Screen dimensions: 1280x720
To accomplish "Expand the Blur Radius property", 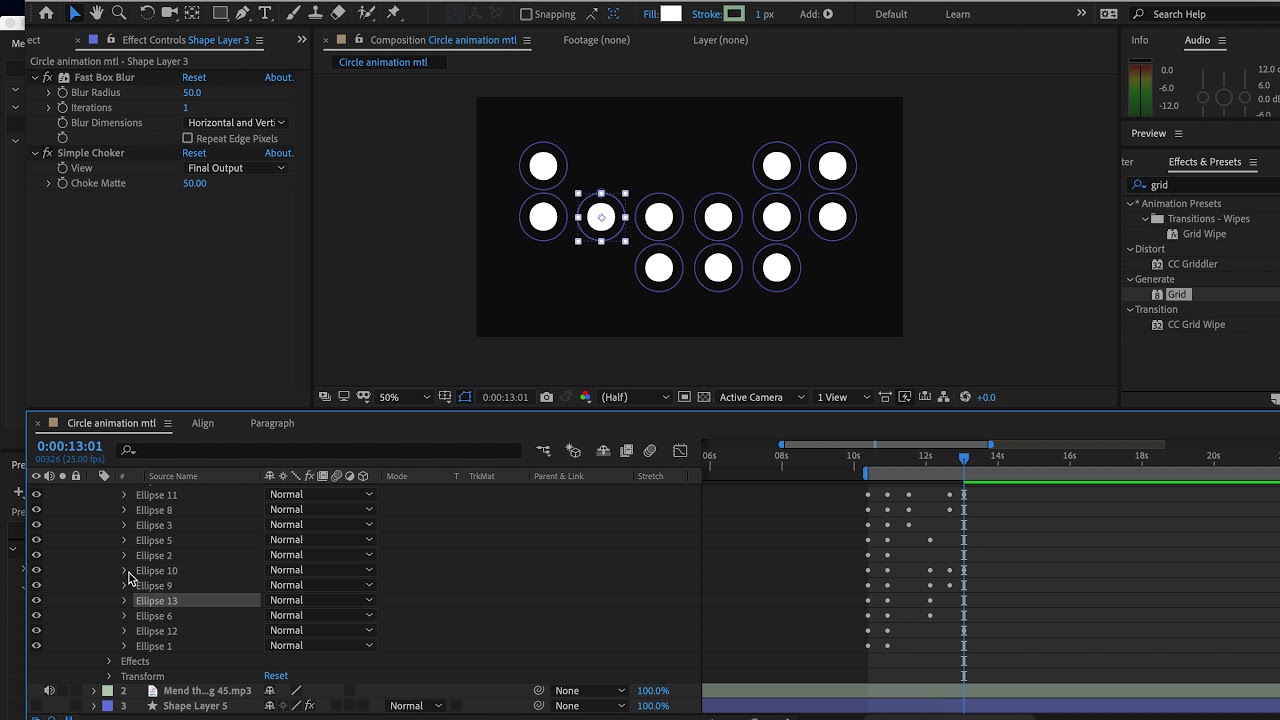I will click(48, 92).
